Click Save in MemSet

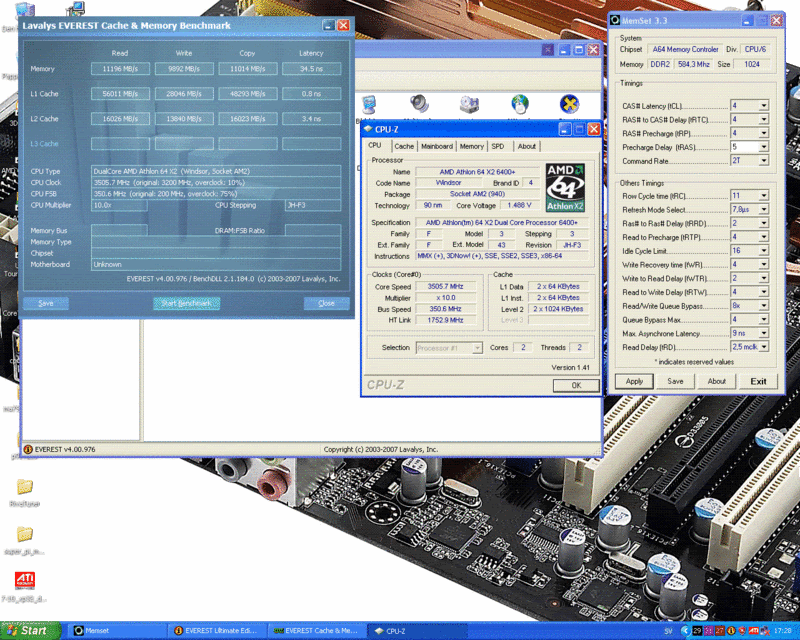(x=676, y=381)
